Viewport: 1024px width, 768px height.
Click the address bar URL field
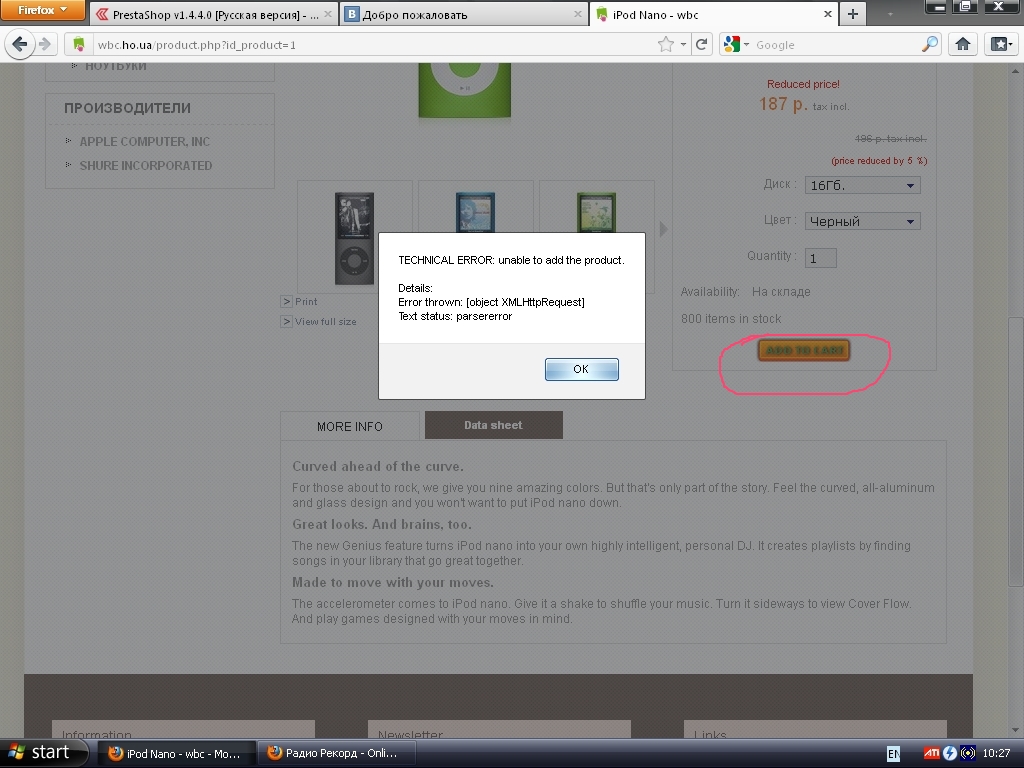(372, 44)
